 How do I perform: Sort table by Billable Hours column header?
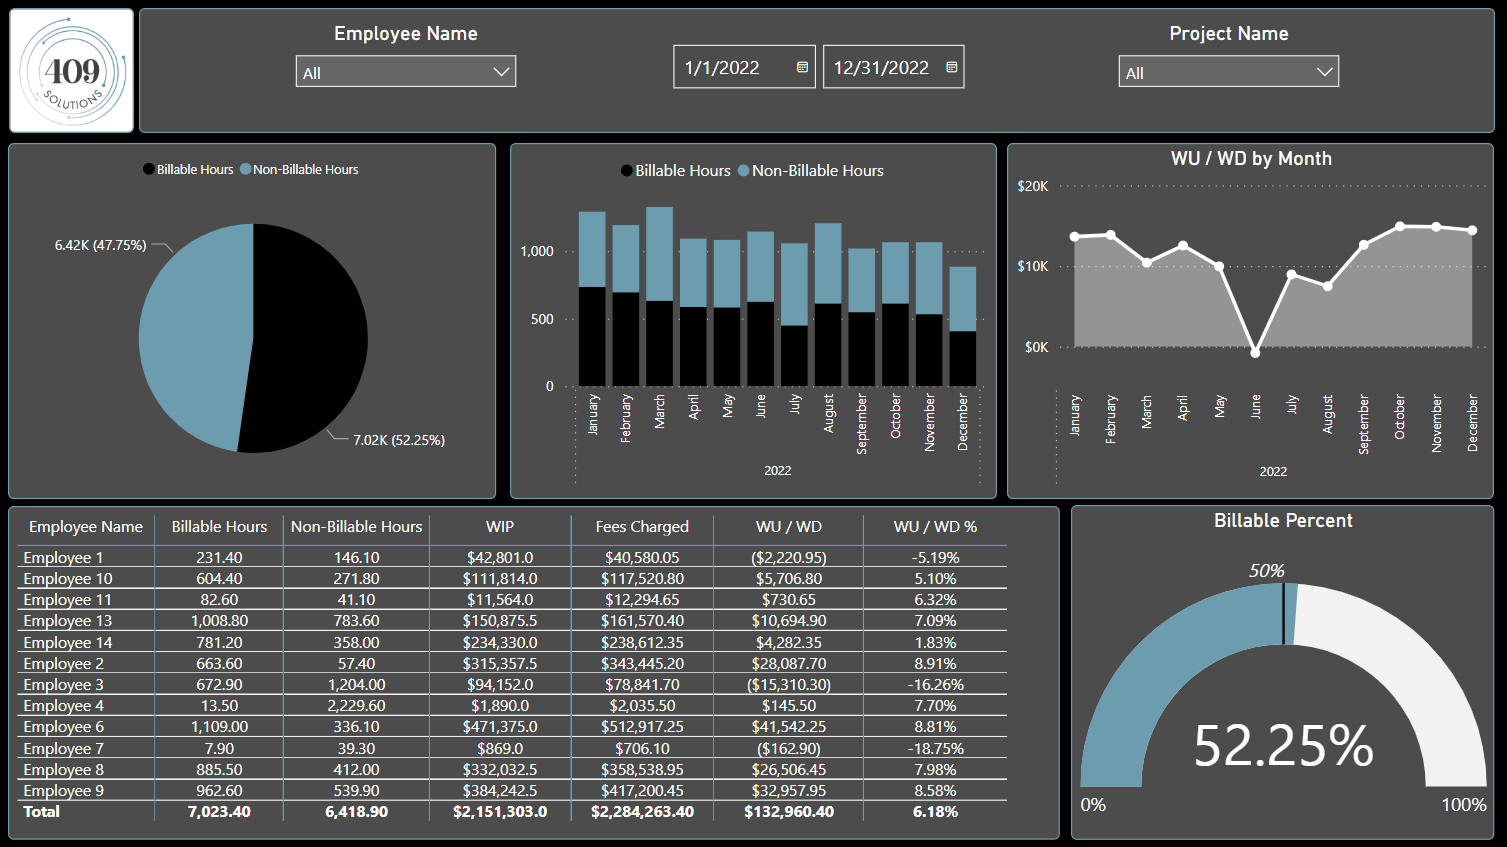click(219, 527)
